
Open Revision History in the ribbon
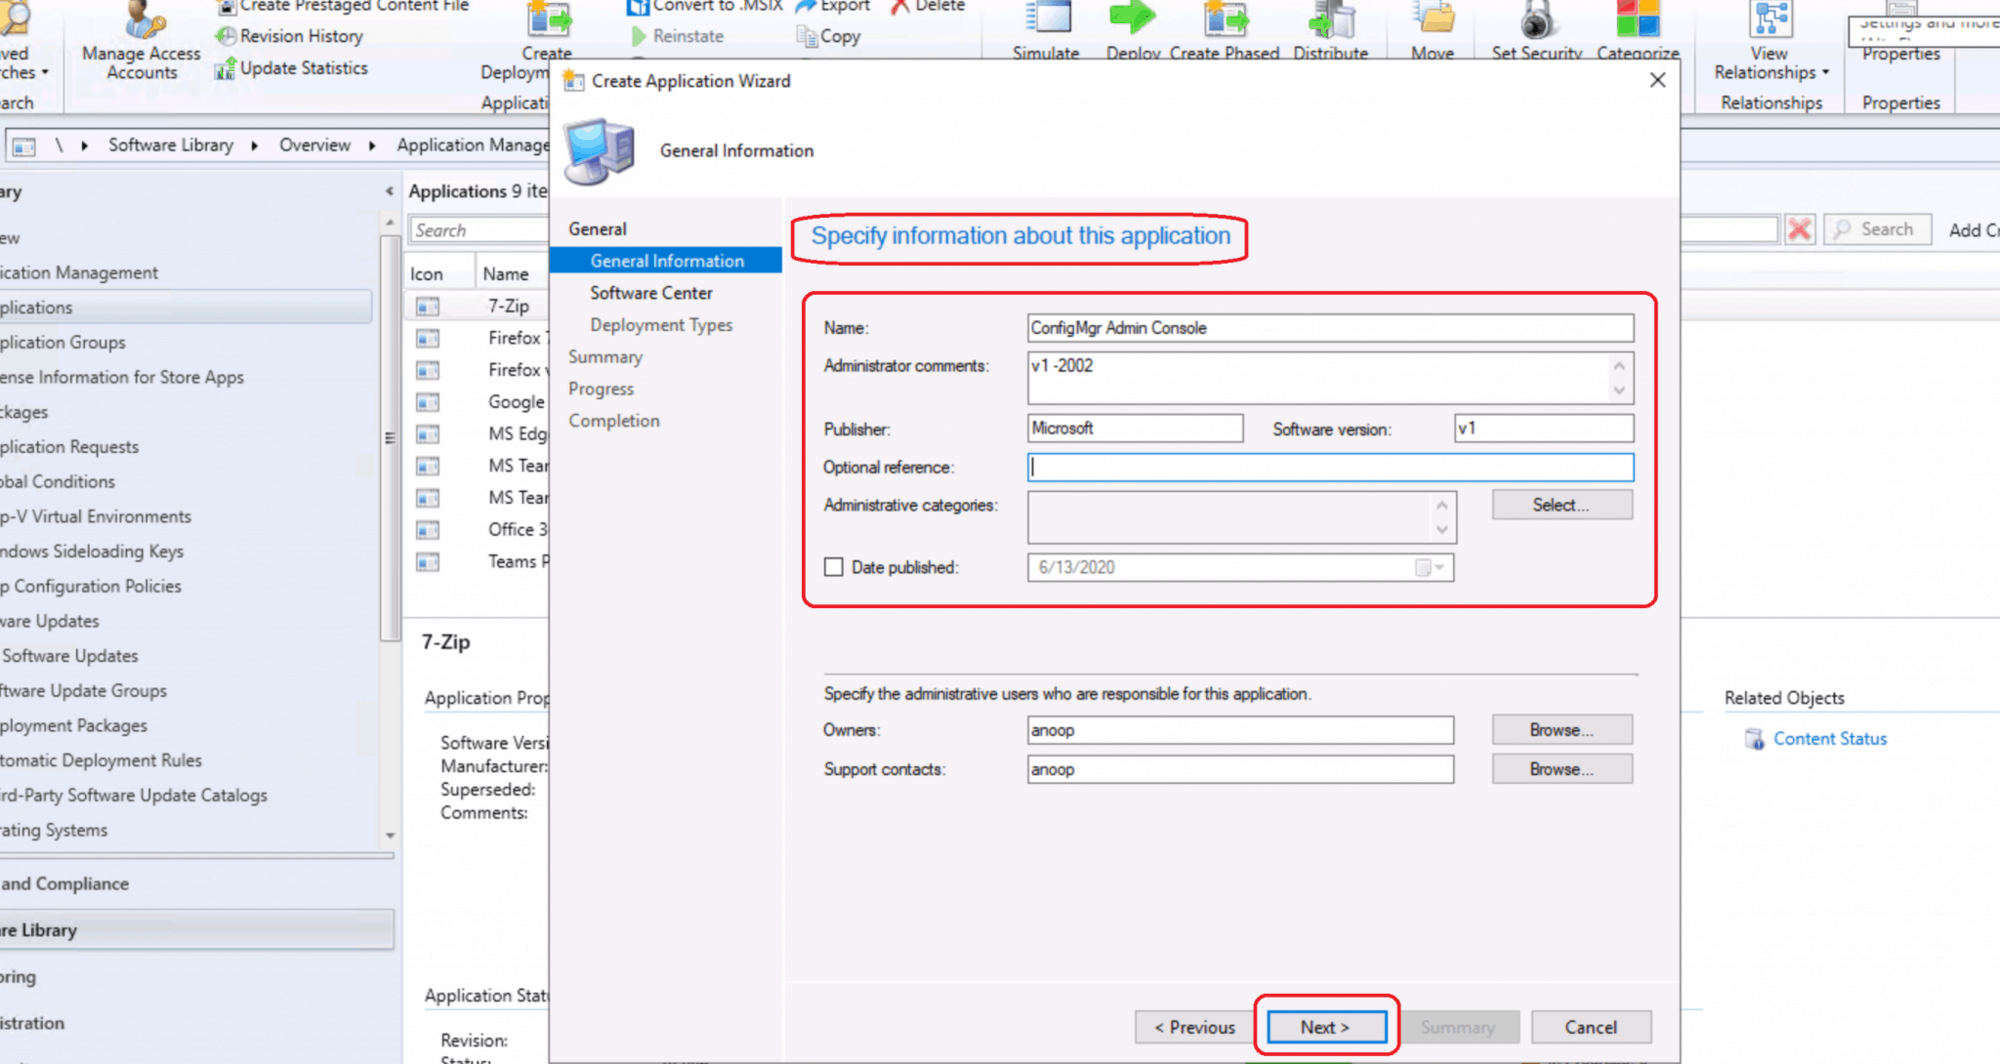click(x=290, y=36)
